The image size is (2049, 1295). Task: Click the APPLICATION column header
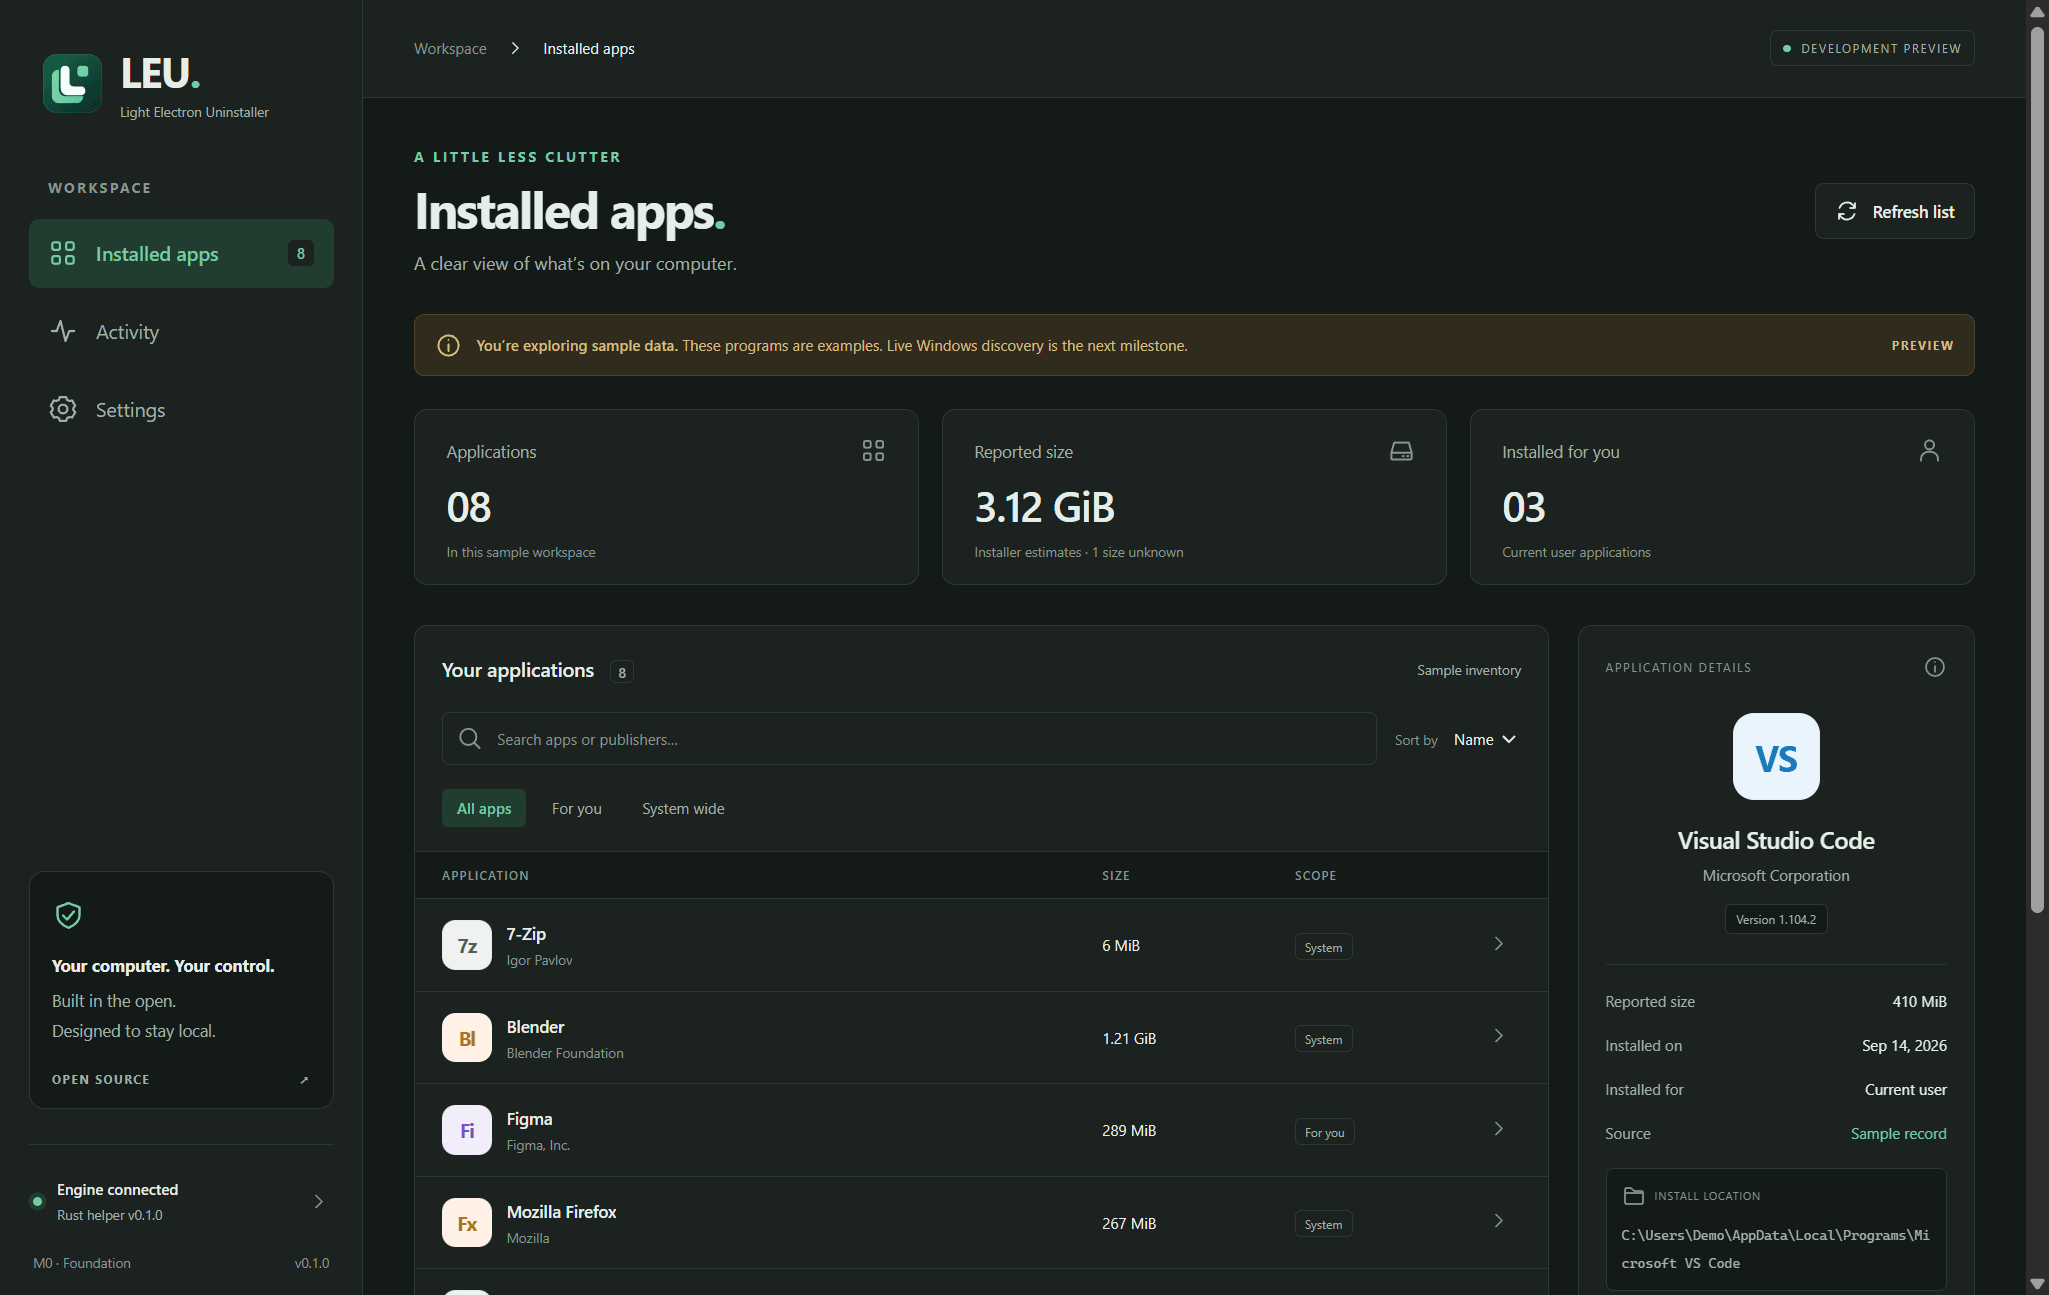485,875
